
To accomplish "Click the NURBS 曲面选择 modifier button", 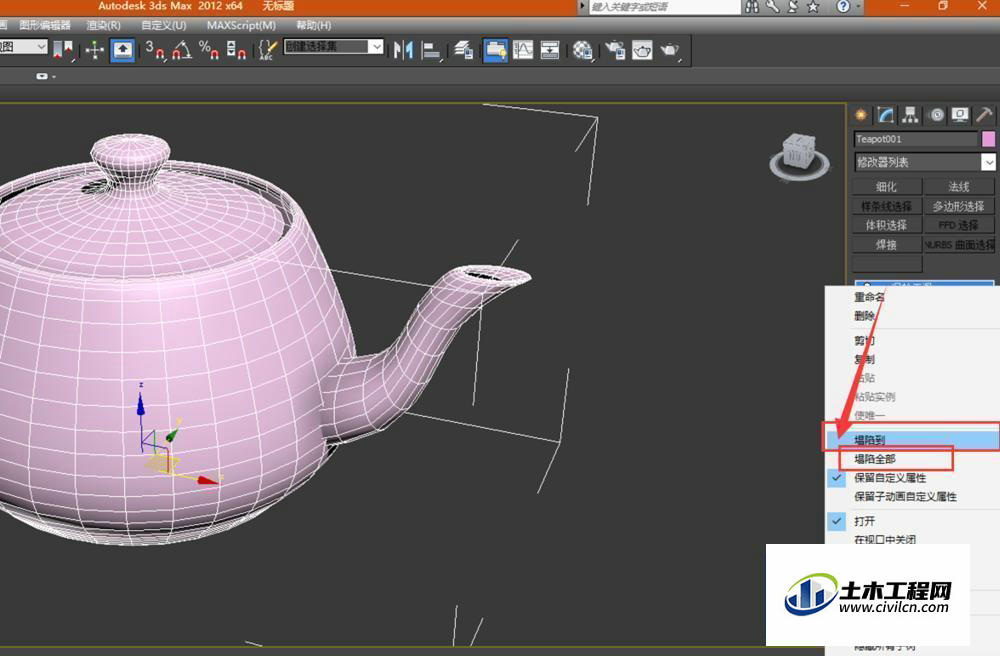I will [x=959, y=245].
